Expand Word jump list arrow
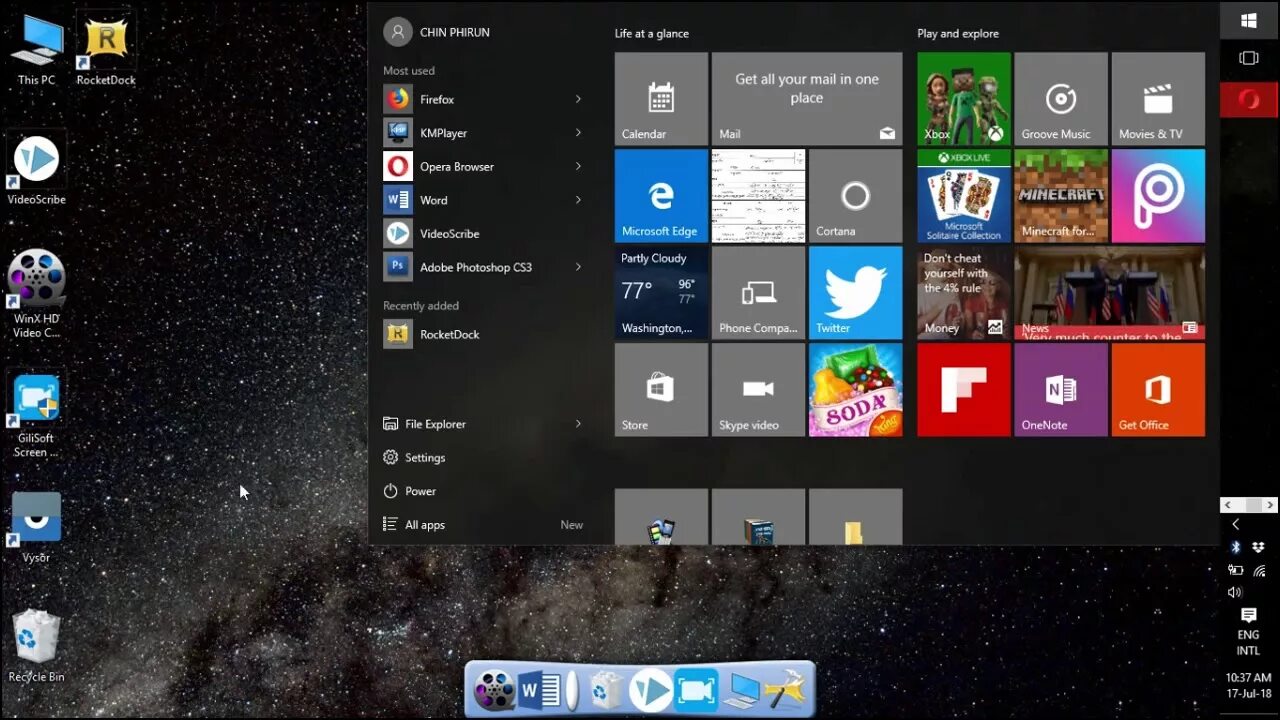This screenshot has height=720, width=1280. 578,200
